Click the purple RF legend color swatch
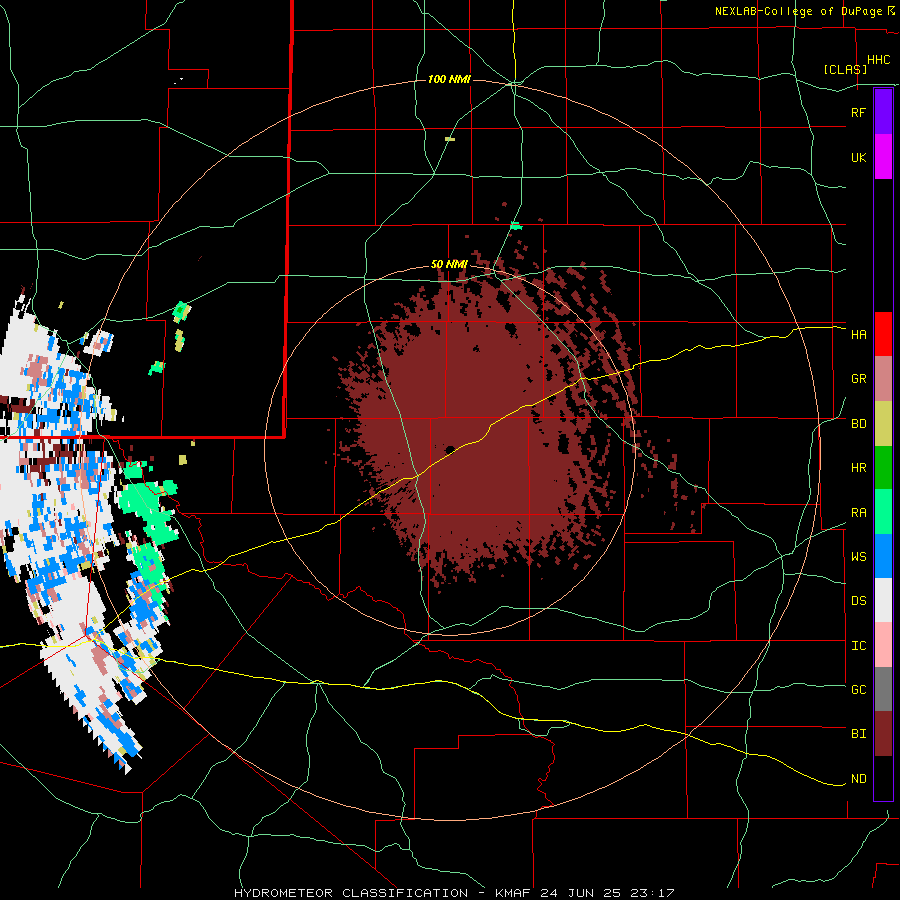The height and width of the screenshot is (900, 900). tap(883, 112)
